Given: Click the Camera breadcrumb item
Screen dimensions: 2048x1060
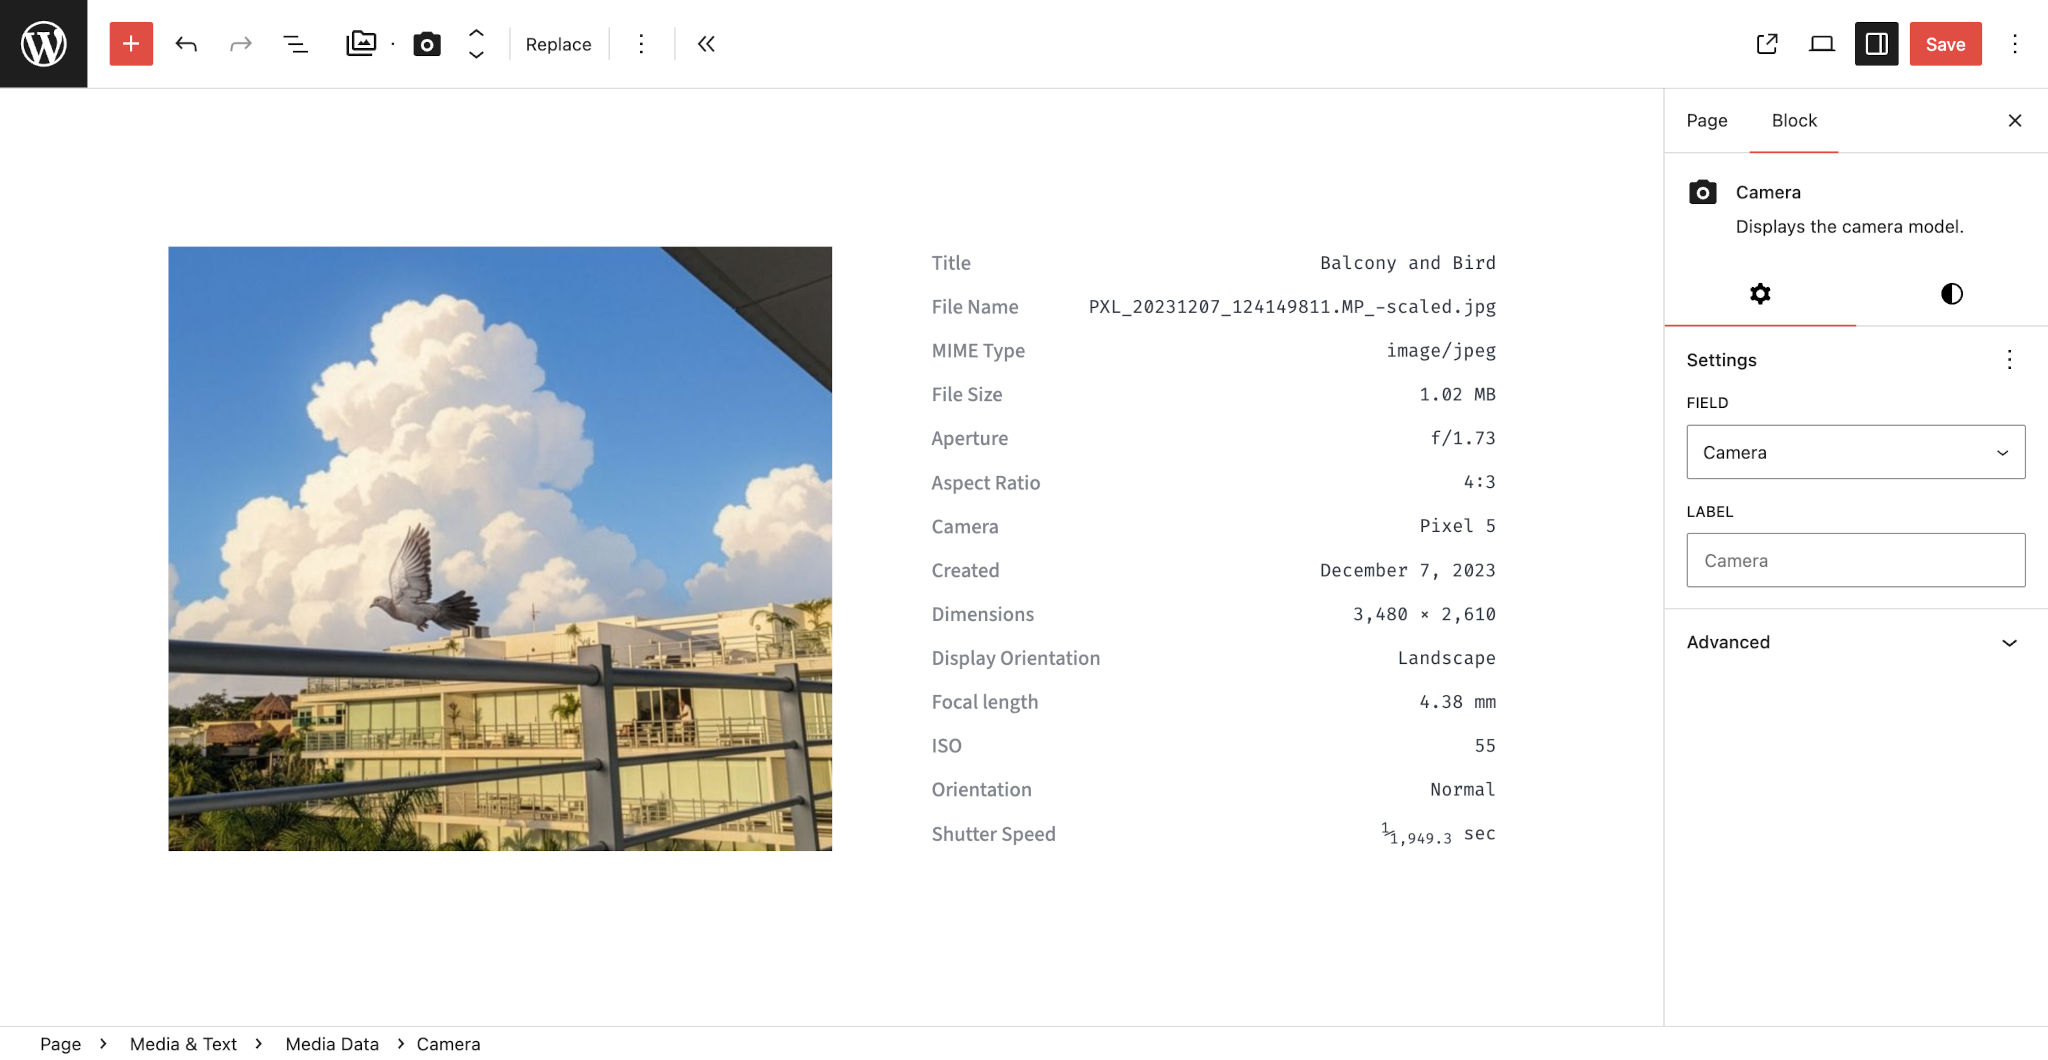Looking at the screenshot, I should tap(448, 1044).
